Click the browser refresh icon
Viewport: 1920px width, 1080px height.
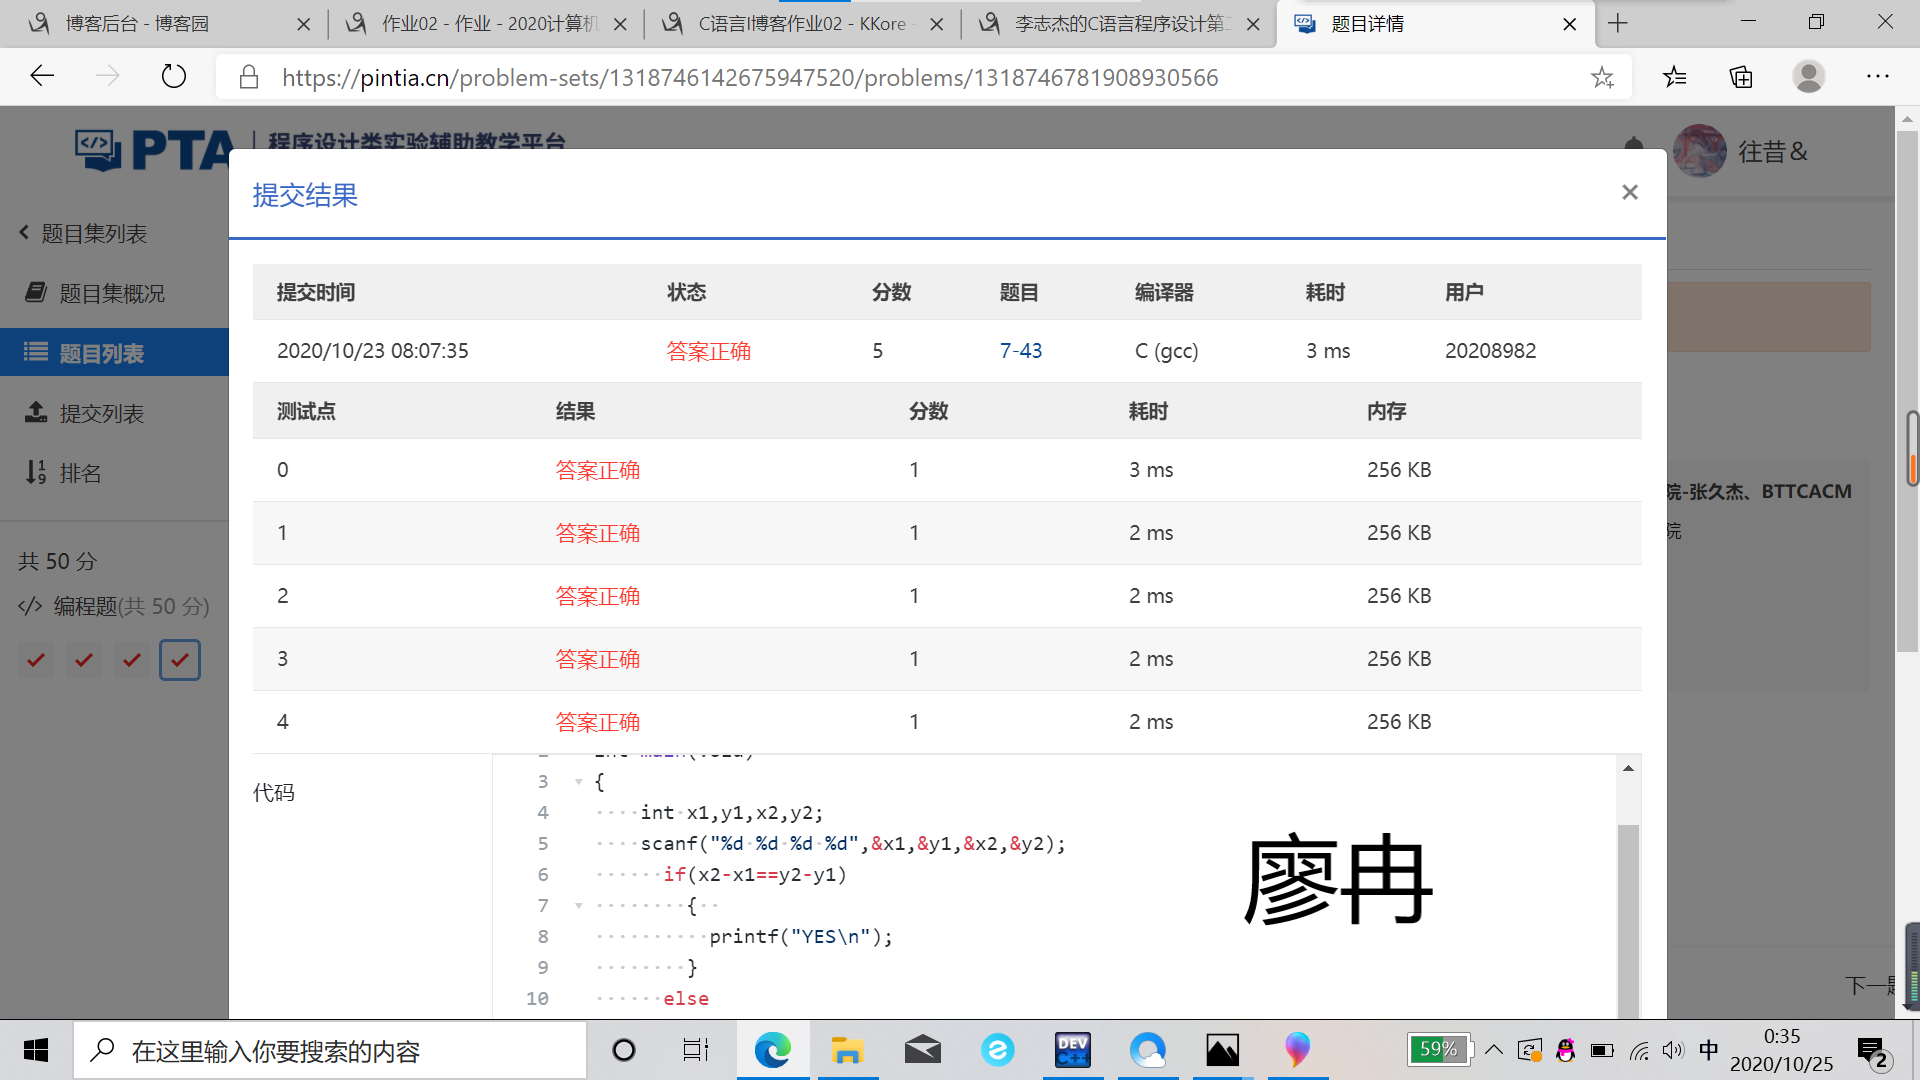174,77
